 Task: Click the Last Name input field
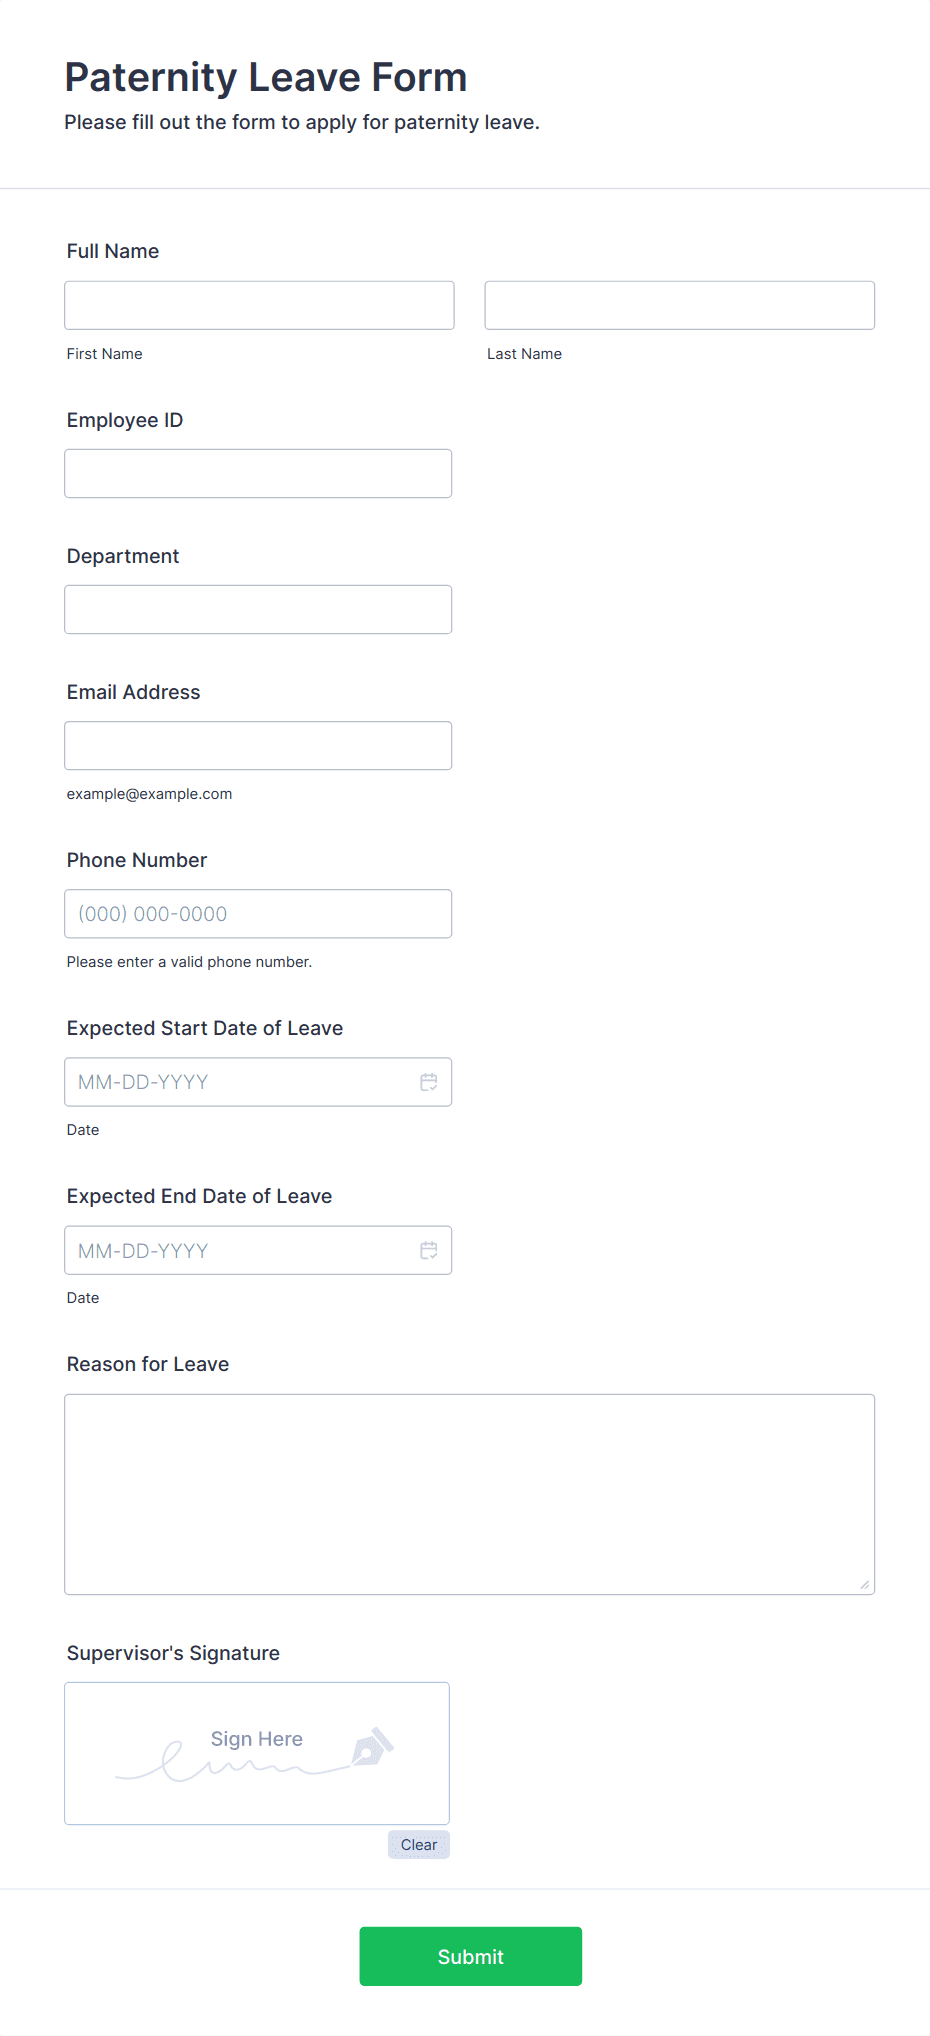679,305
